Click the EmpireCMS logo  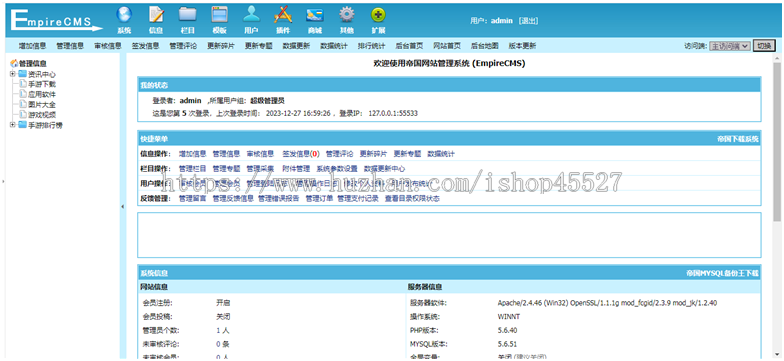56,20
